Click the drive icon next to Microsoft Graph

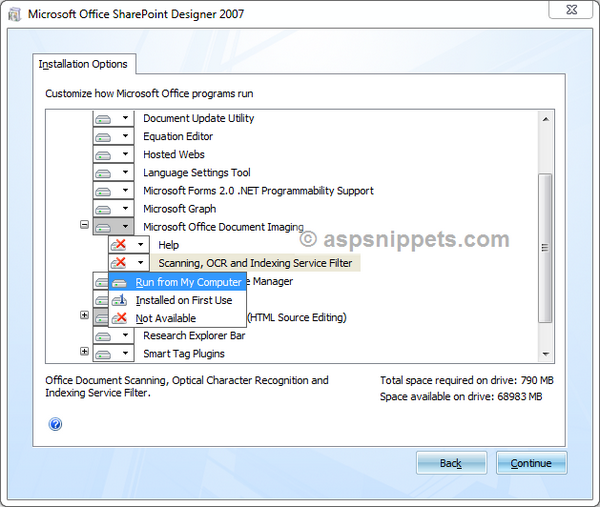coord(103,209)
